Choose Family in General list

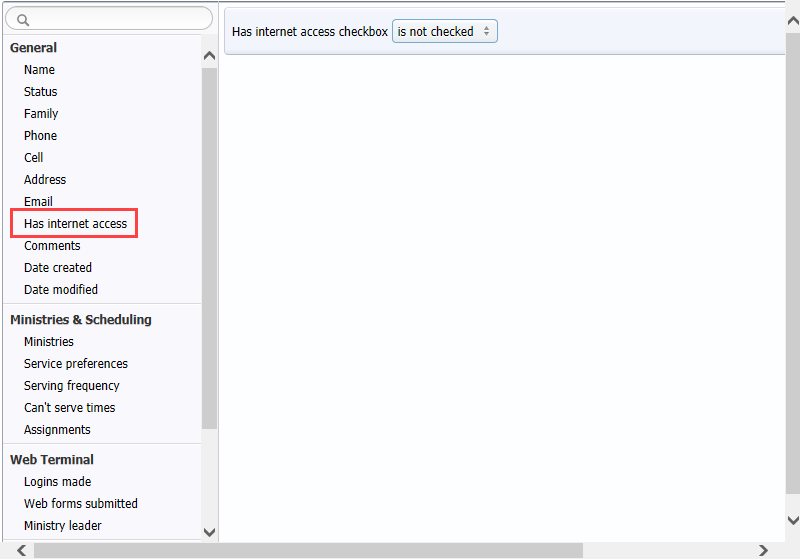(x=41, y=114)
